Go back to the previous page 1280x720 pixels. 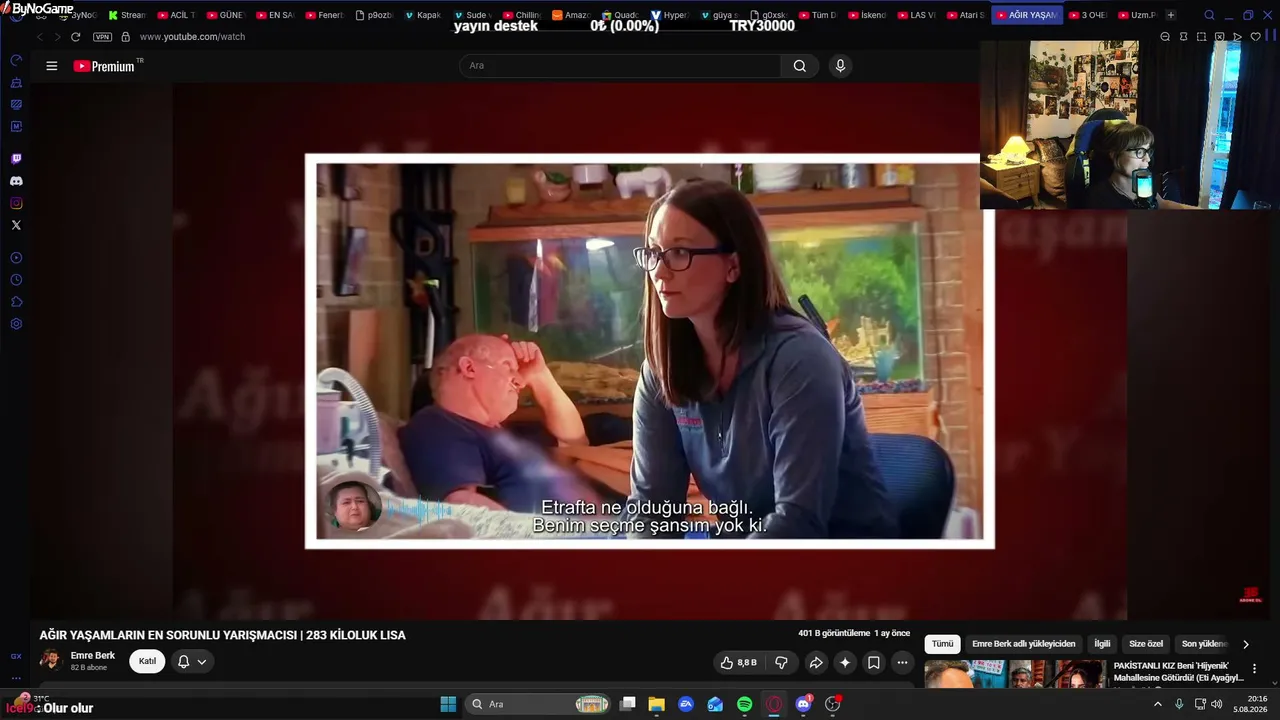[x=39, y=37]
